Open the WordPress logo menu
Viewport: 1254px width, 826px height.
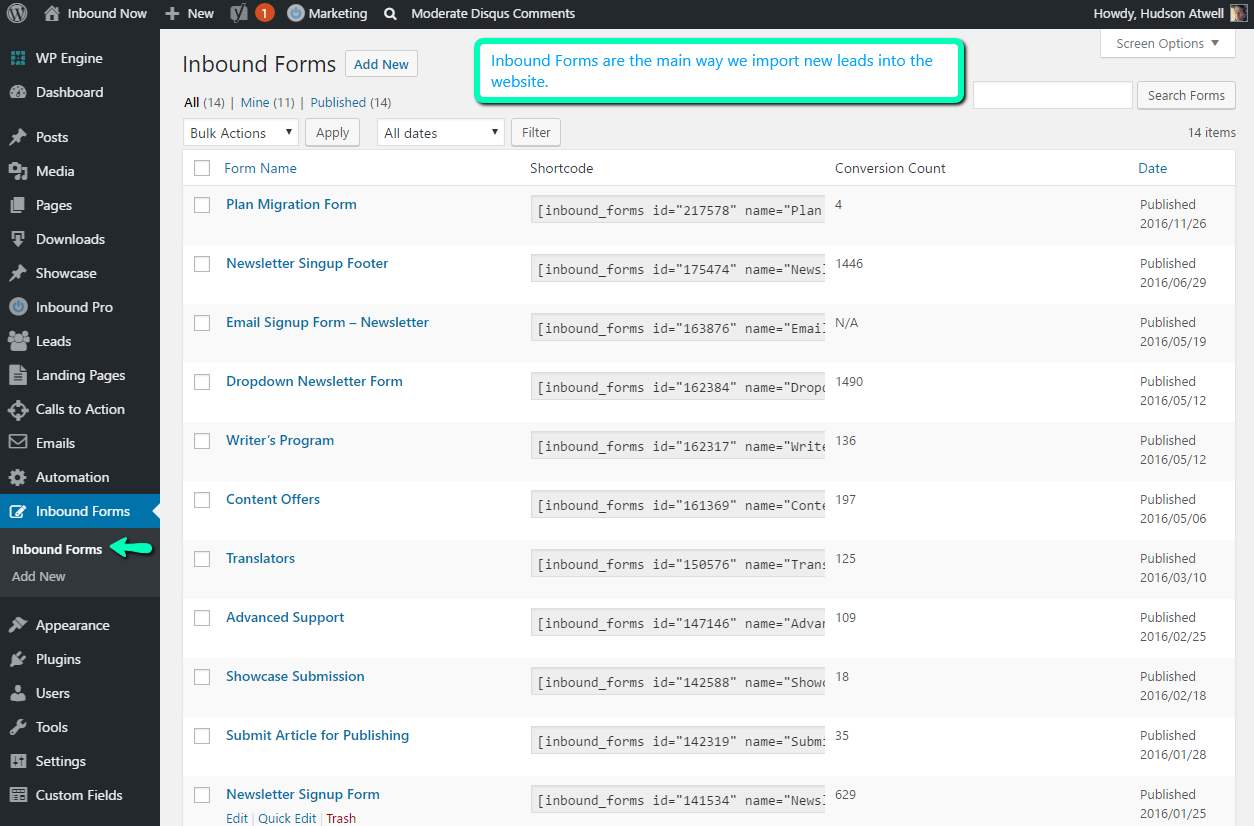tap(17, 14)
